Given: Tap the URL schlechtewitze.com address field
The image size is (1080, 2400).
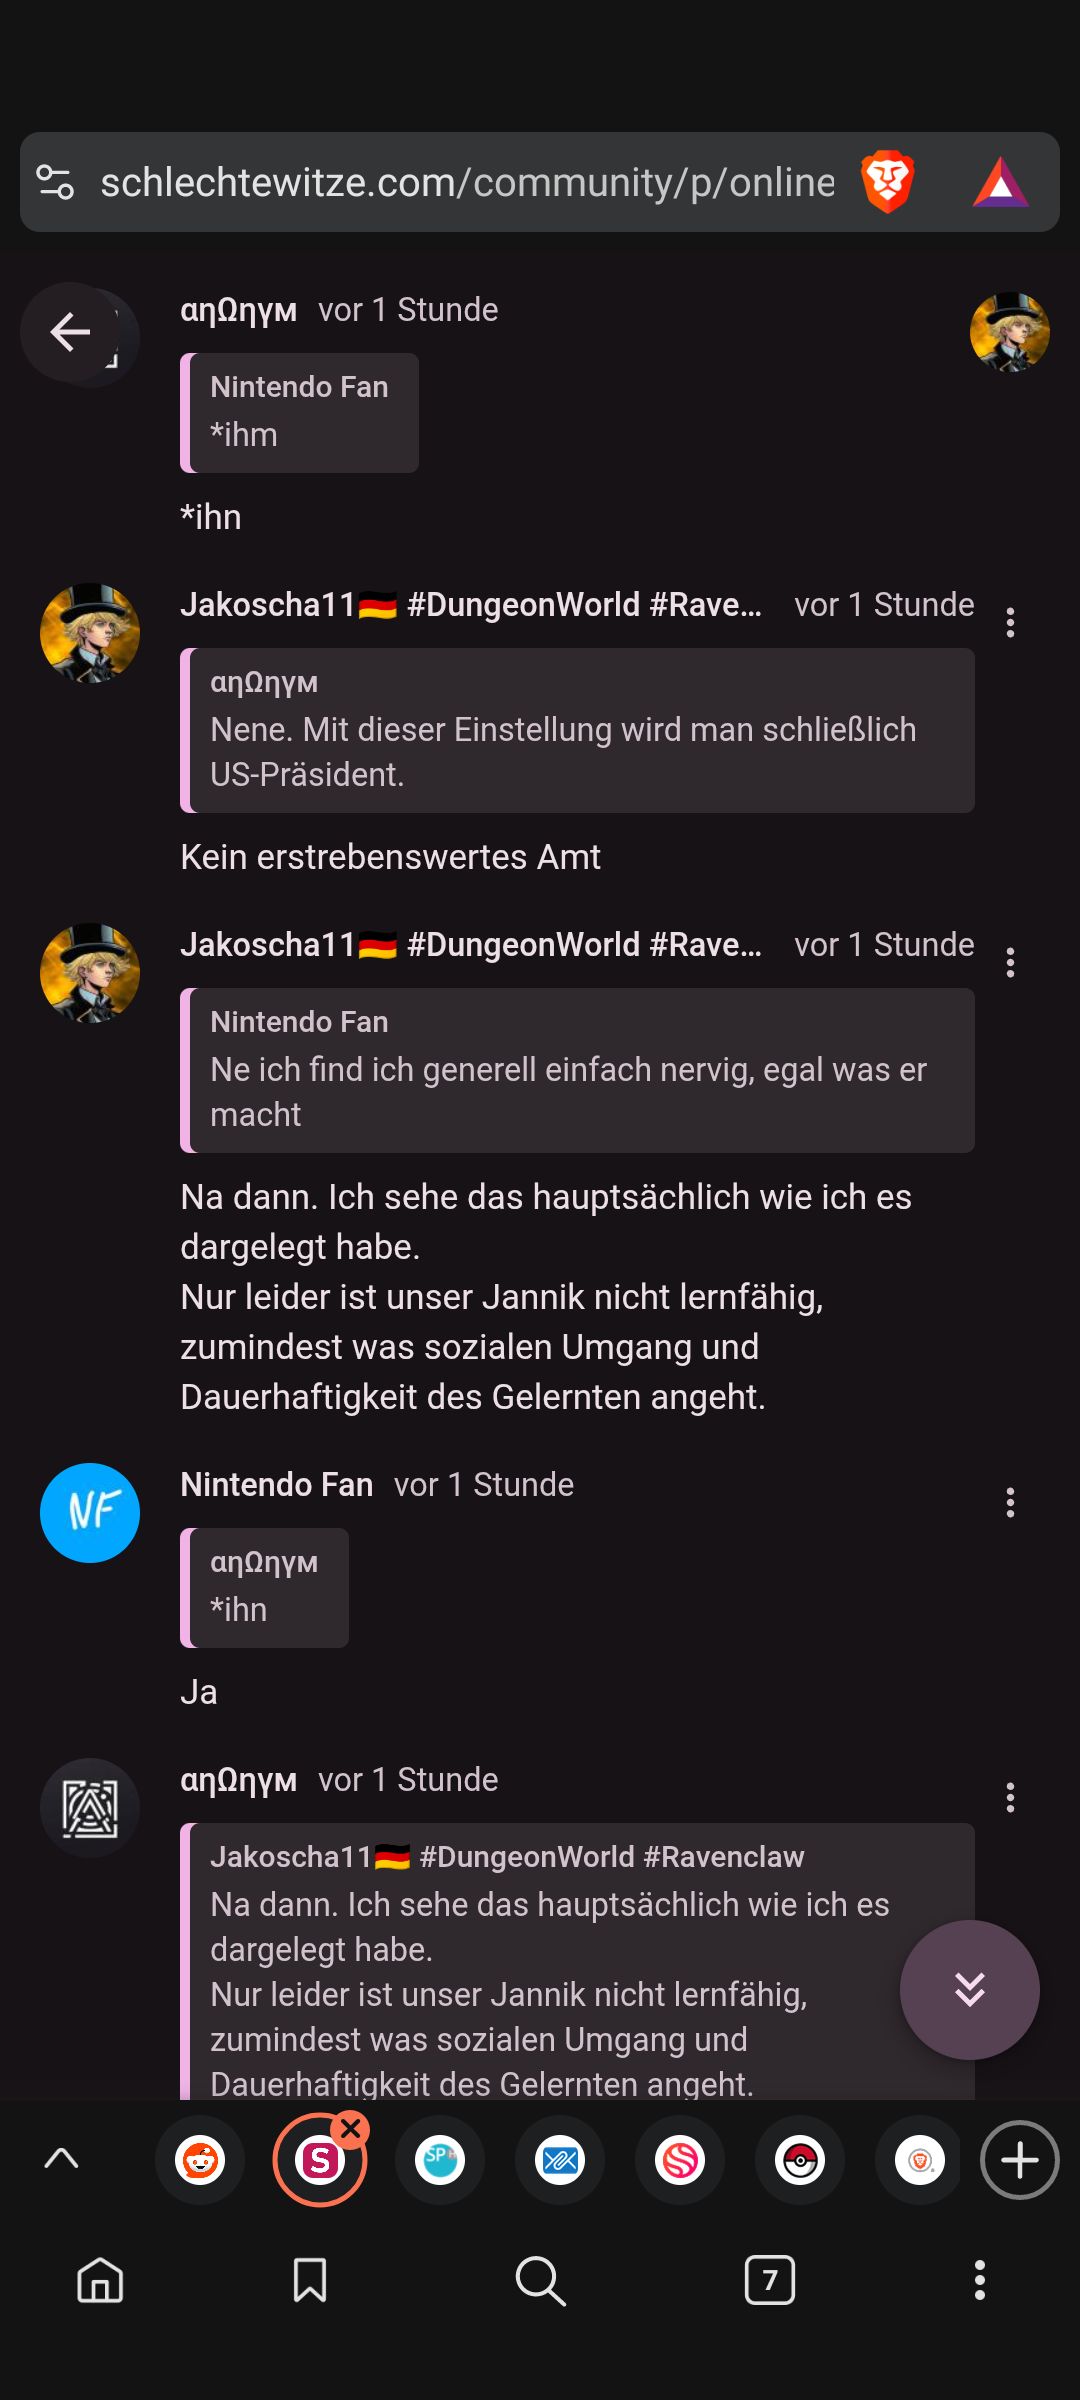Looking at the screenshot, I should [467, 183].
